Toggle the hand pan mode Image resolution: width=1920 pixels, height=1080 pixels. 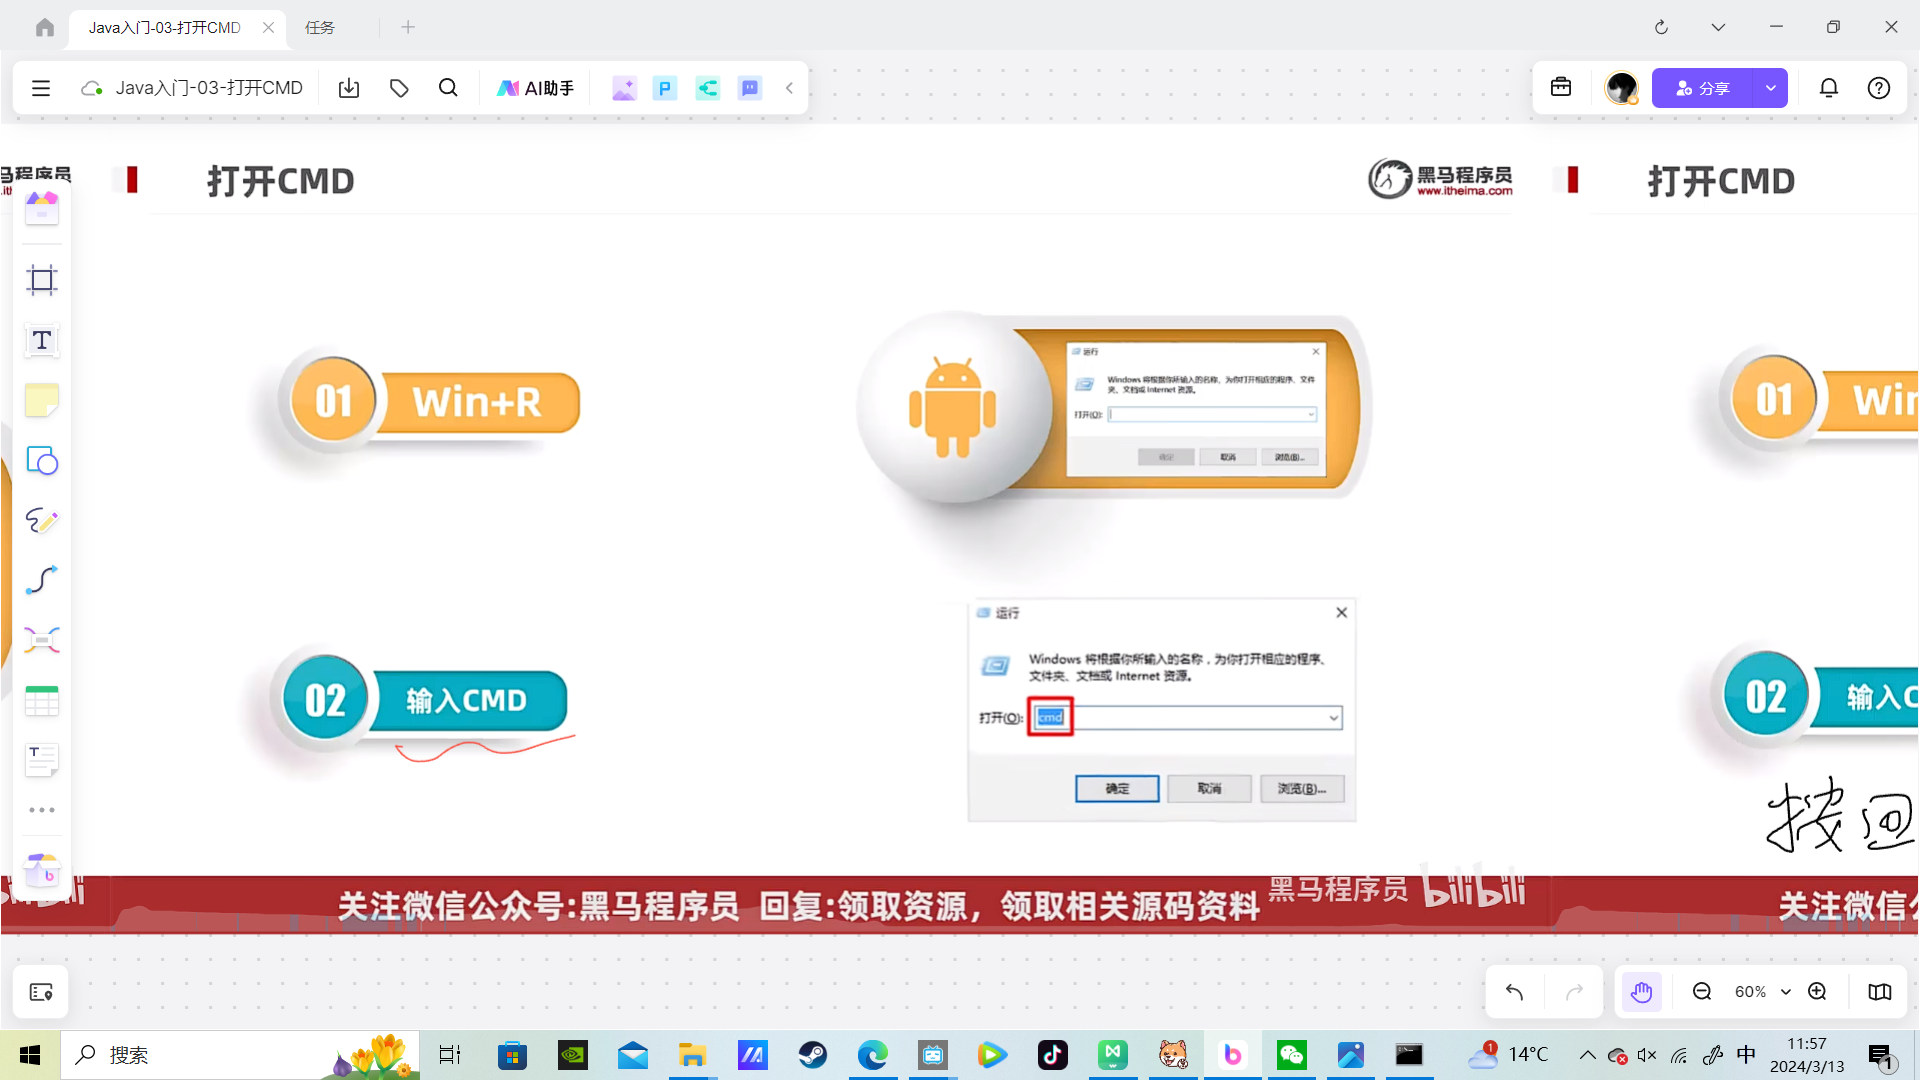1641,992
